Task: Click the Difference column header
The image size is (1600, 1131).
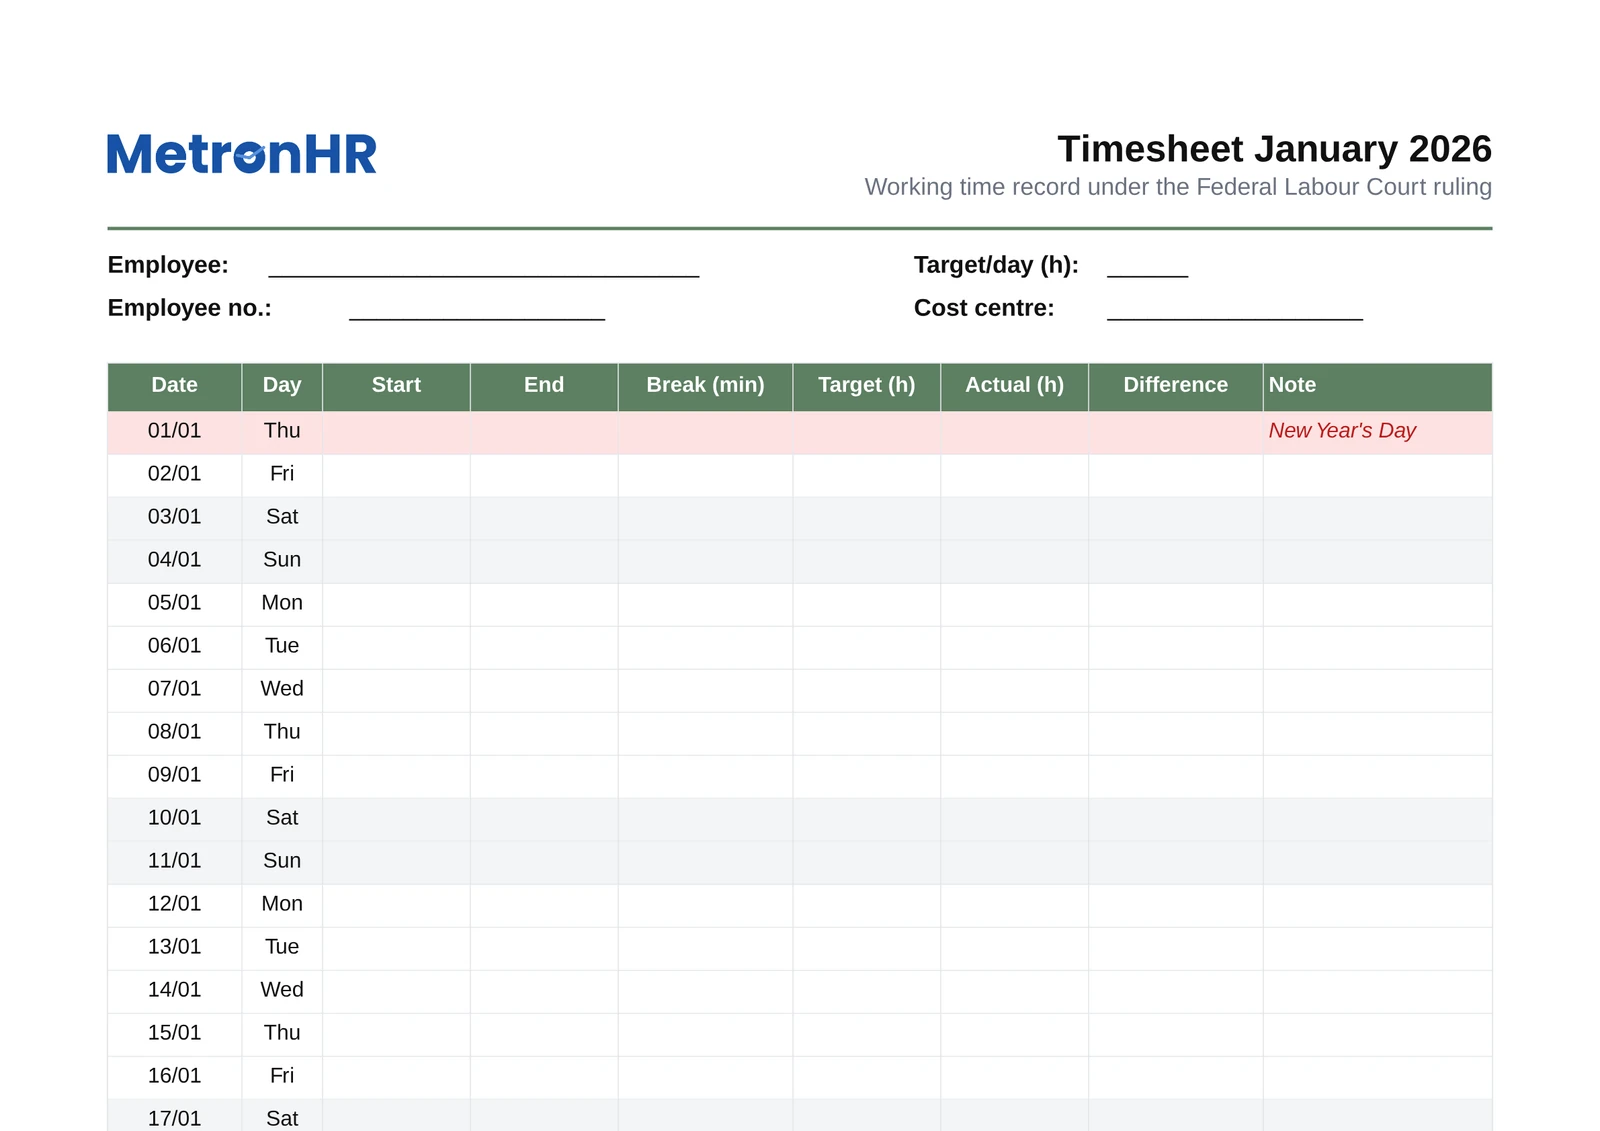Action: (x=1176, y=386)
